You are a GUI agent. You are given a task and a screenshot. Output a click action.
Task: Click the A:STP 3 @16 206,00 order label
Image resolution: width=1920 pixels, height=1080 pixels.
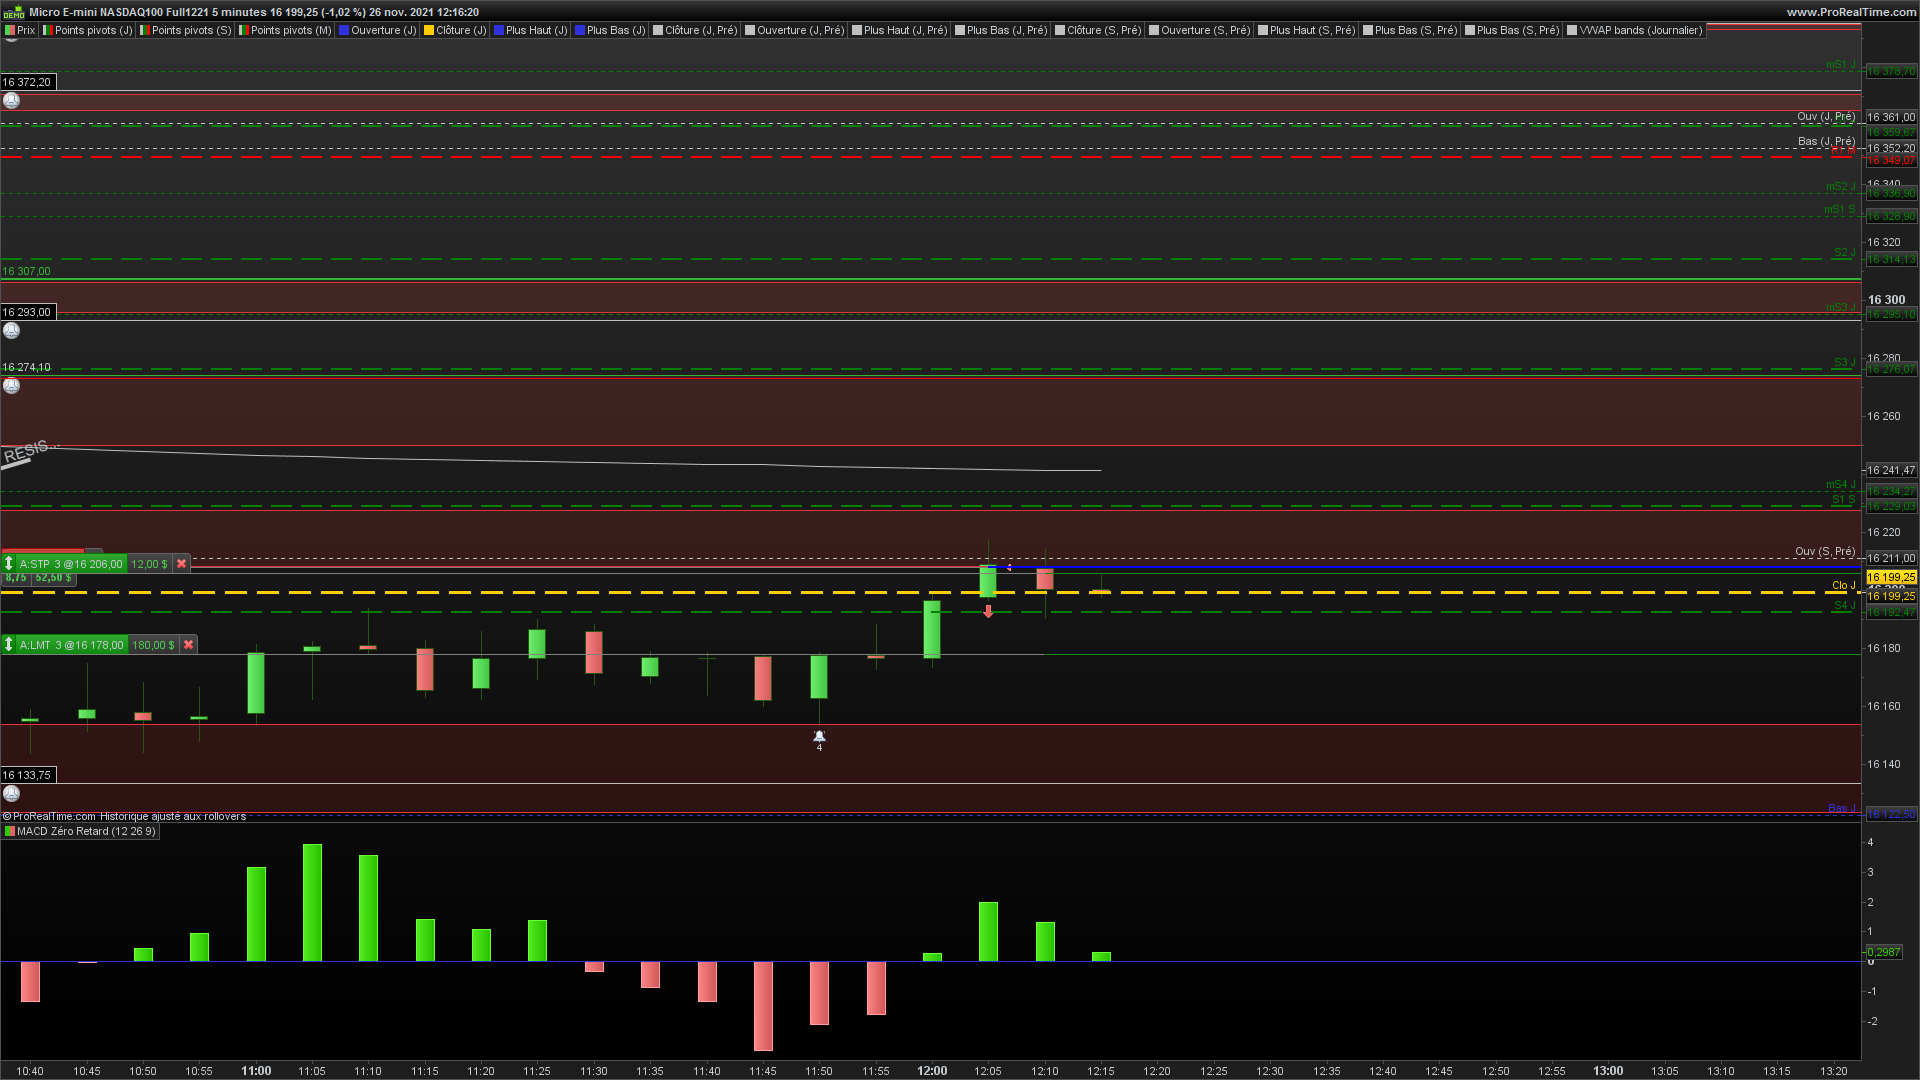coord(71,564)
